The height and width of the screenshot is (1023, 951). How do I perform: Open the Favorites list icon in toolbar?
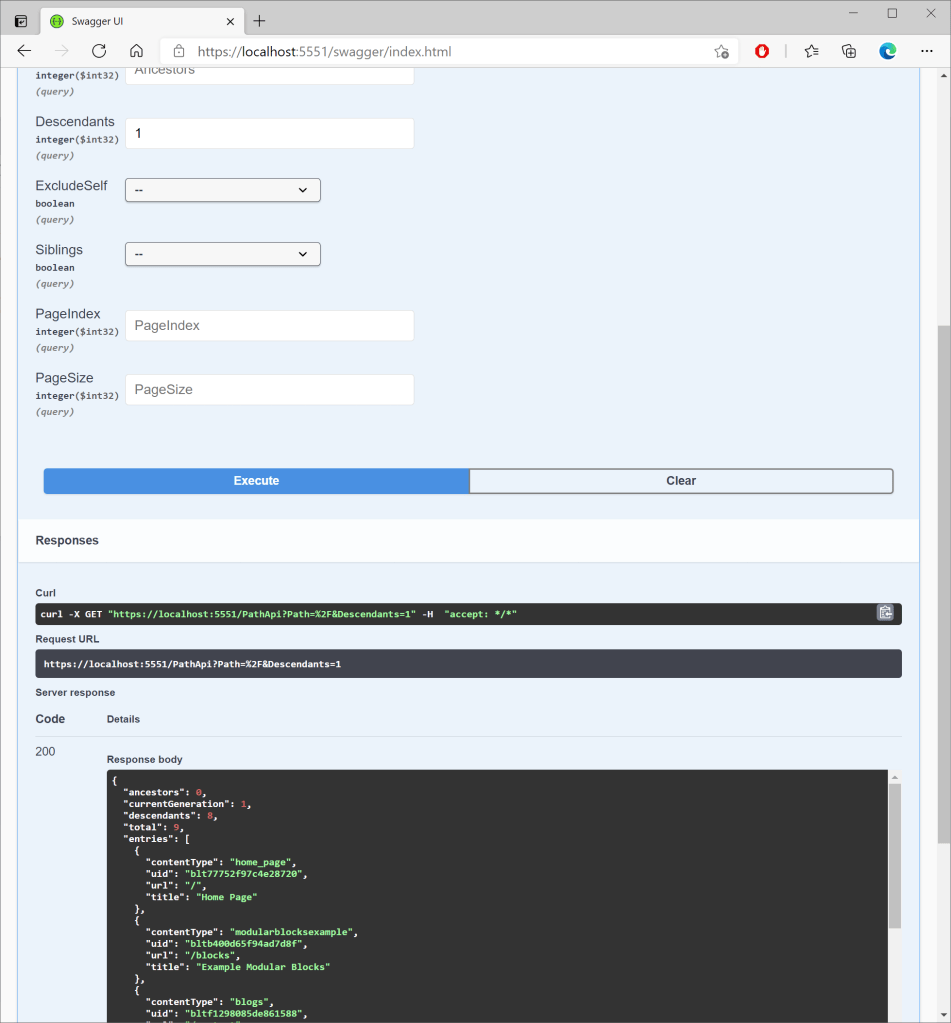(x=811, y=51)
